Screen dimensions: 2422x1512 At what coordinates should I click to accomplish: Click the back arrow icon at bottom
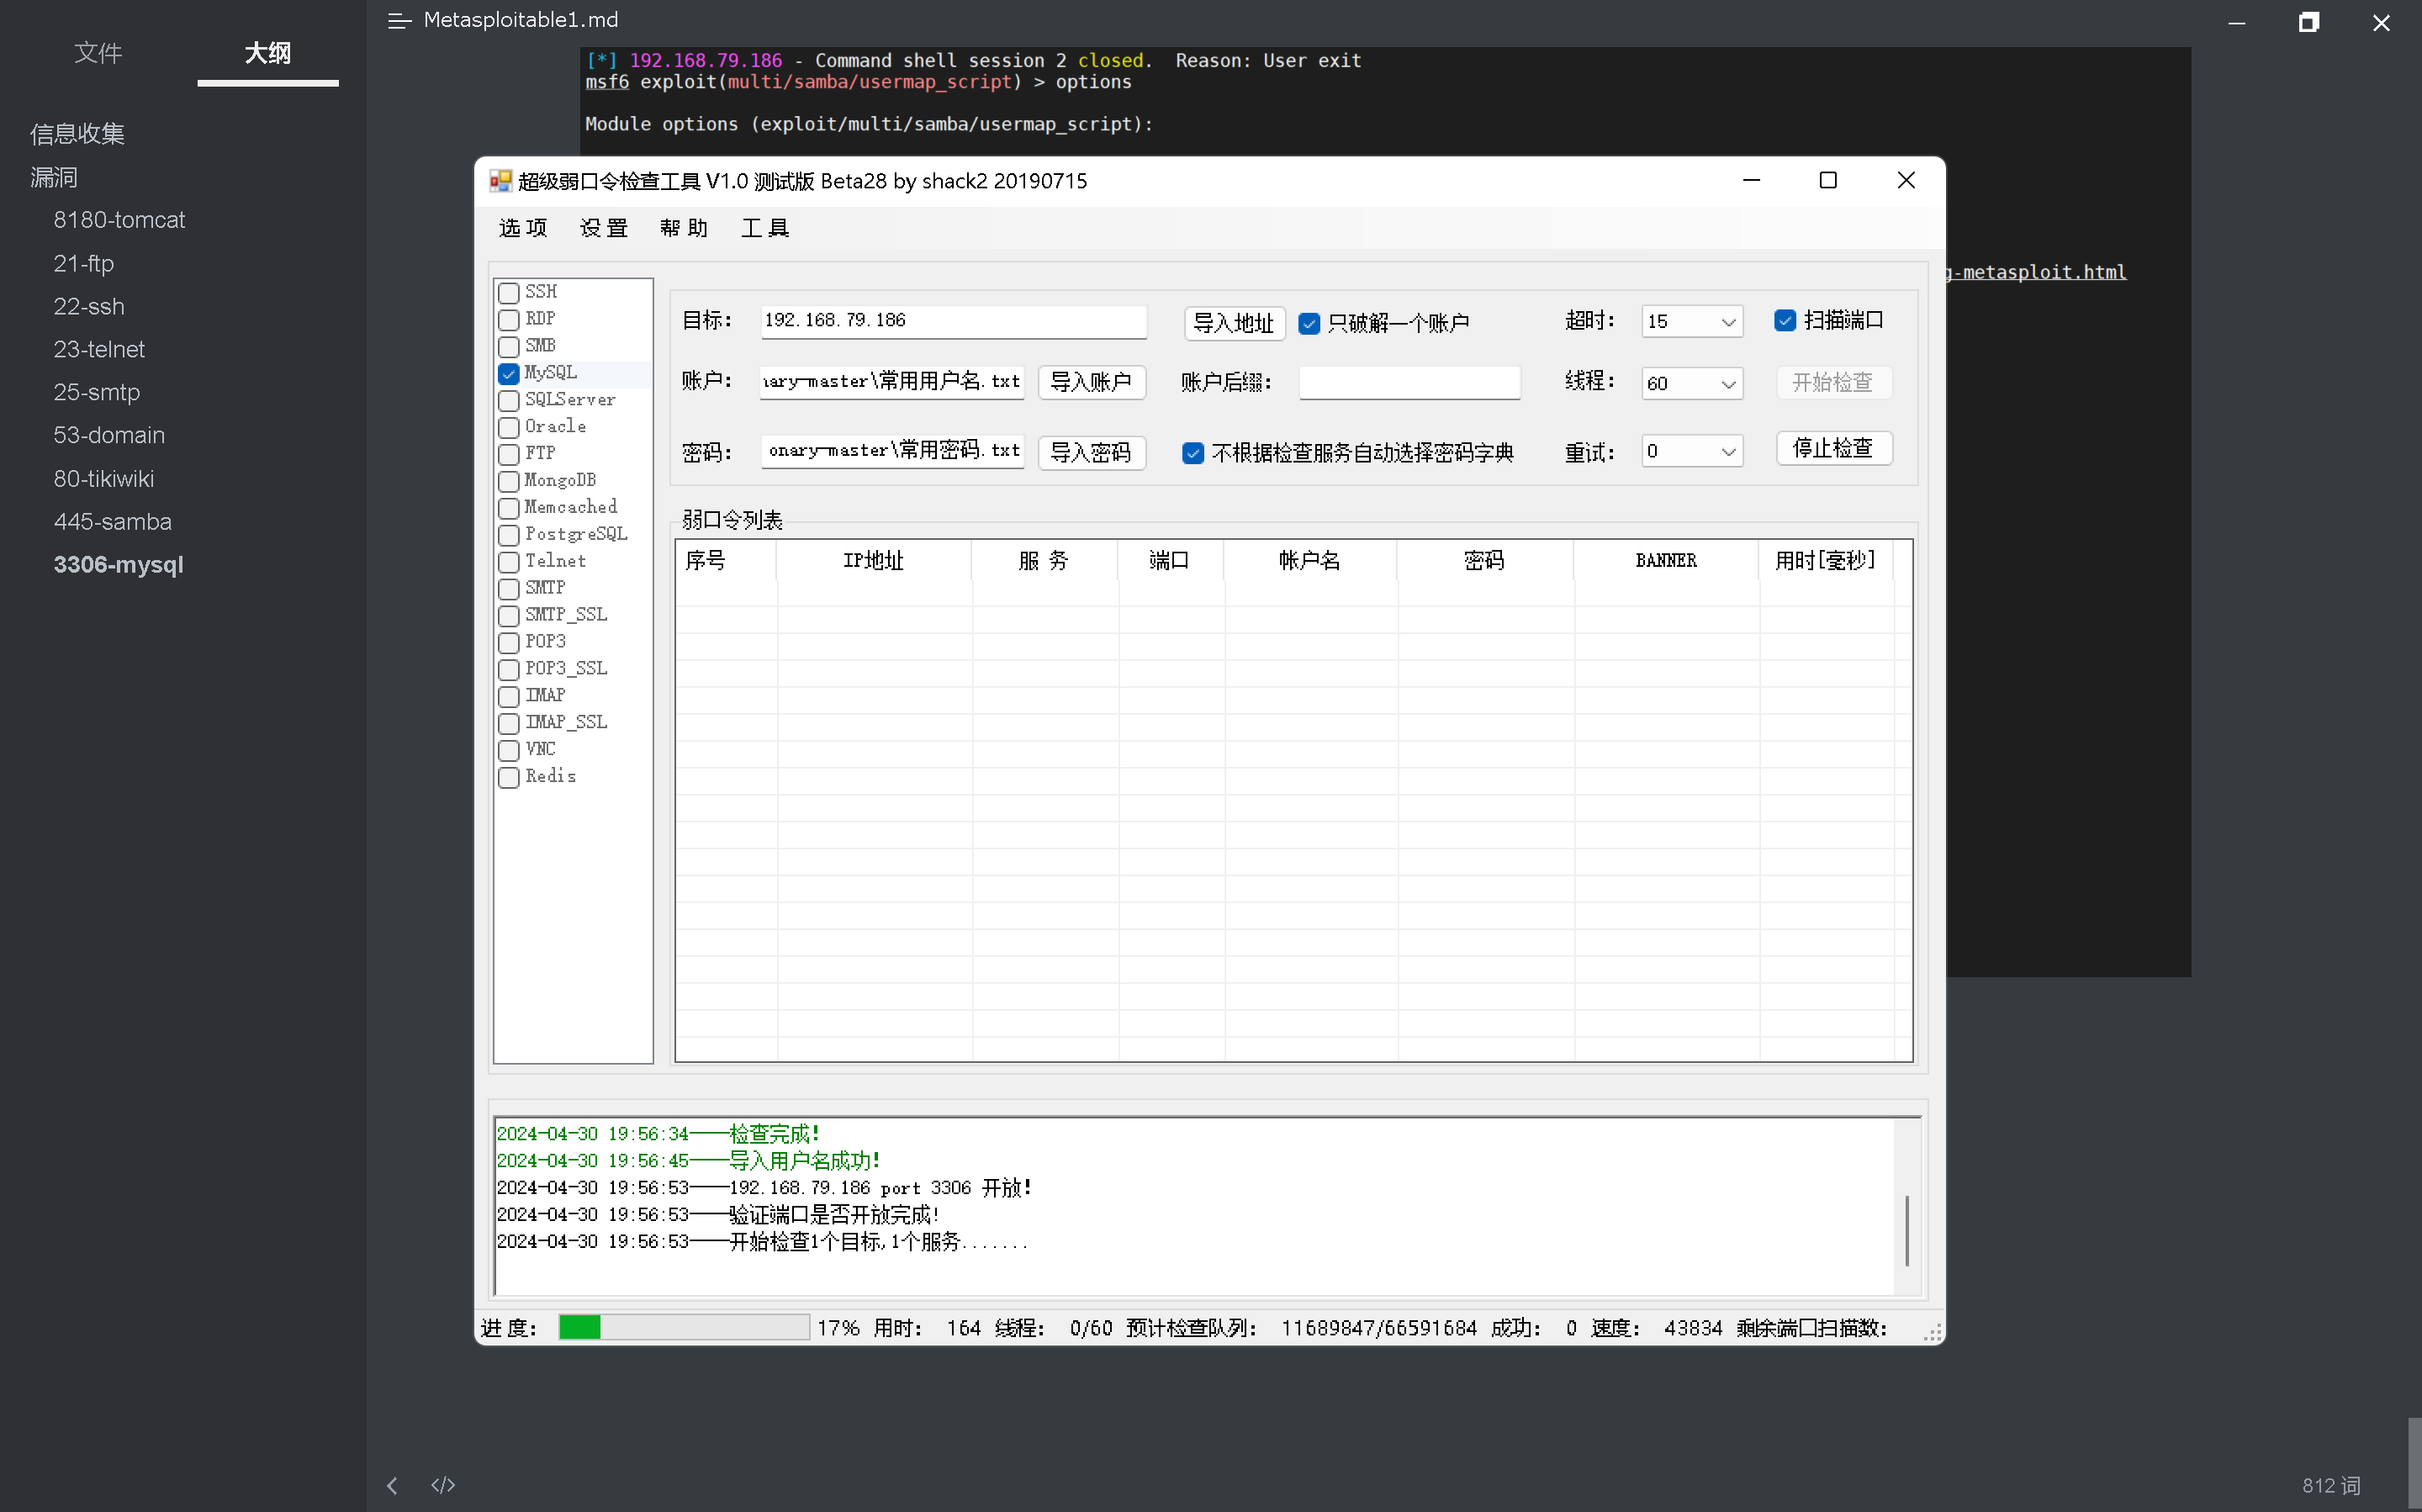coord(392,1485)
